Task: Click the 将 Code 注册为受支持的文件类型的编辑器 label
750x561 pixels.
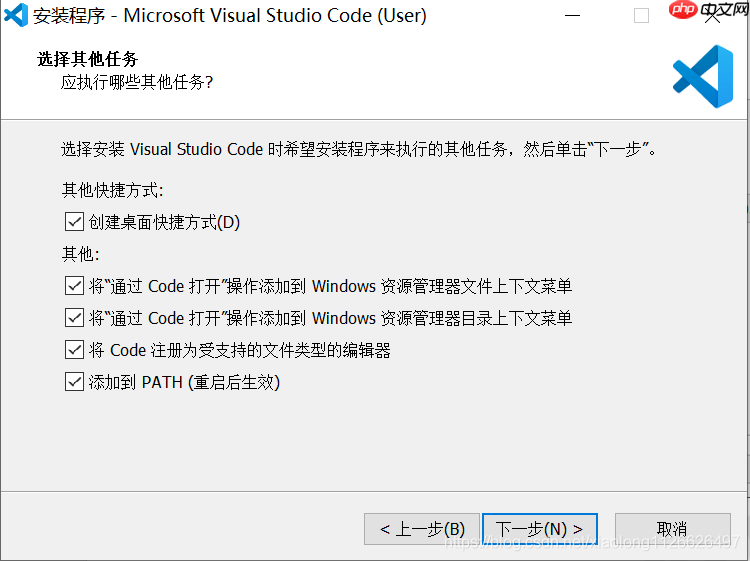Action: click(x=240, y=351)
